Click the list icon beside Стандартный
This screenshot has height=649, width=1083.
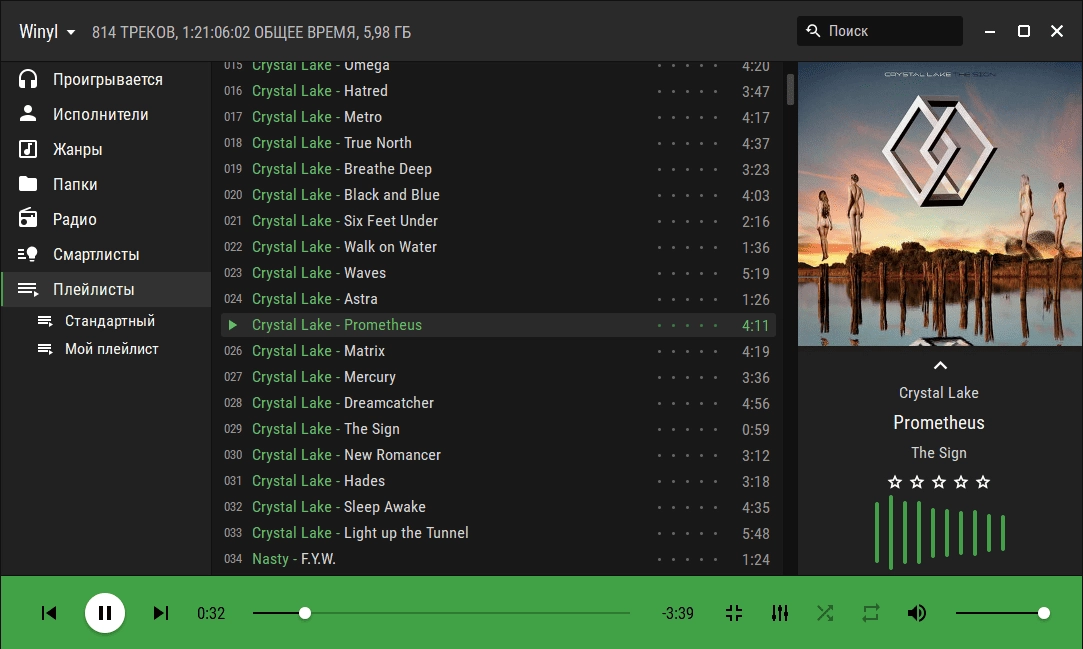[x=45, y=321]
